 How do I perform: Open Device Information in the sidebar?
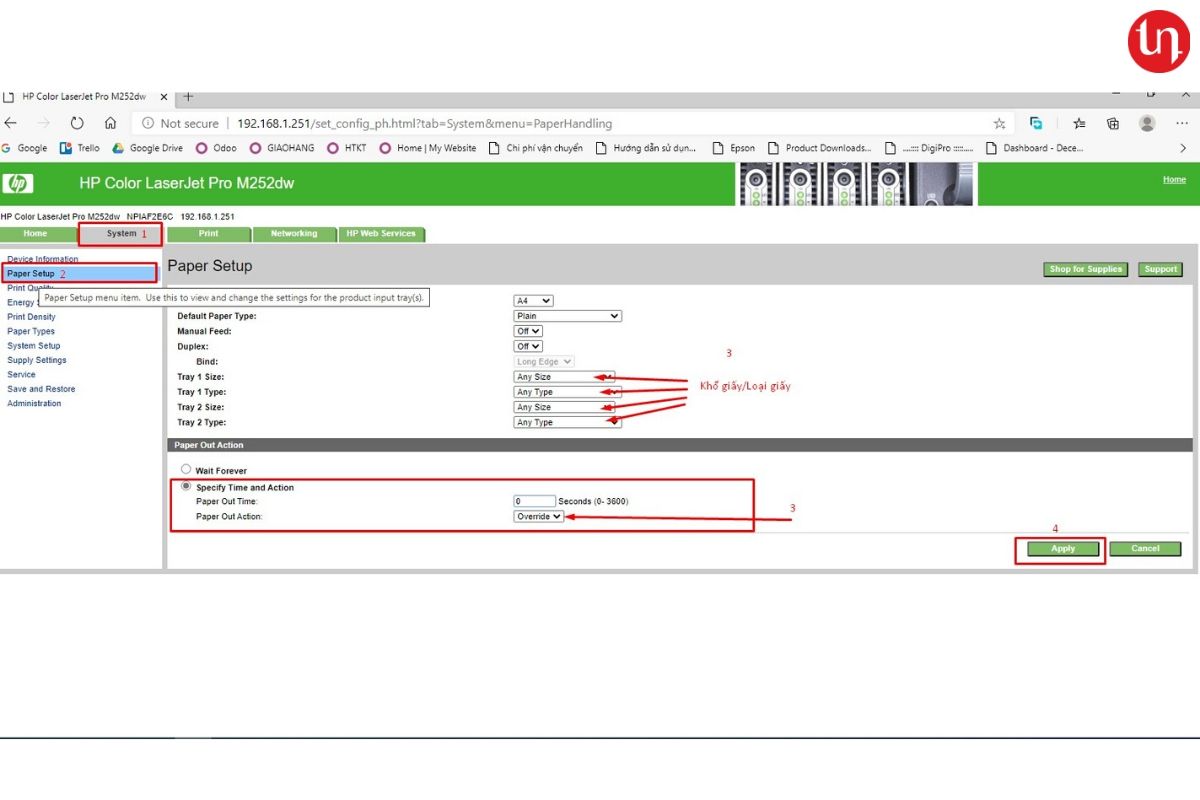click(x=42, y=259)
